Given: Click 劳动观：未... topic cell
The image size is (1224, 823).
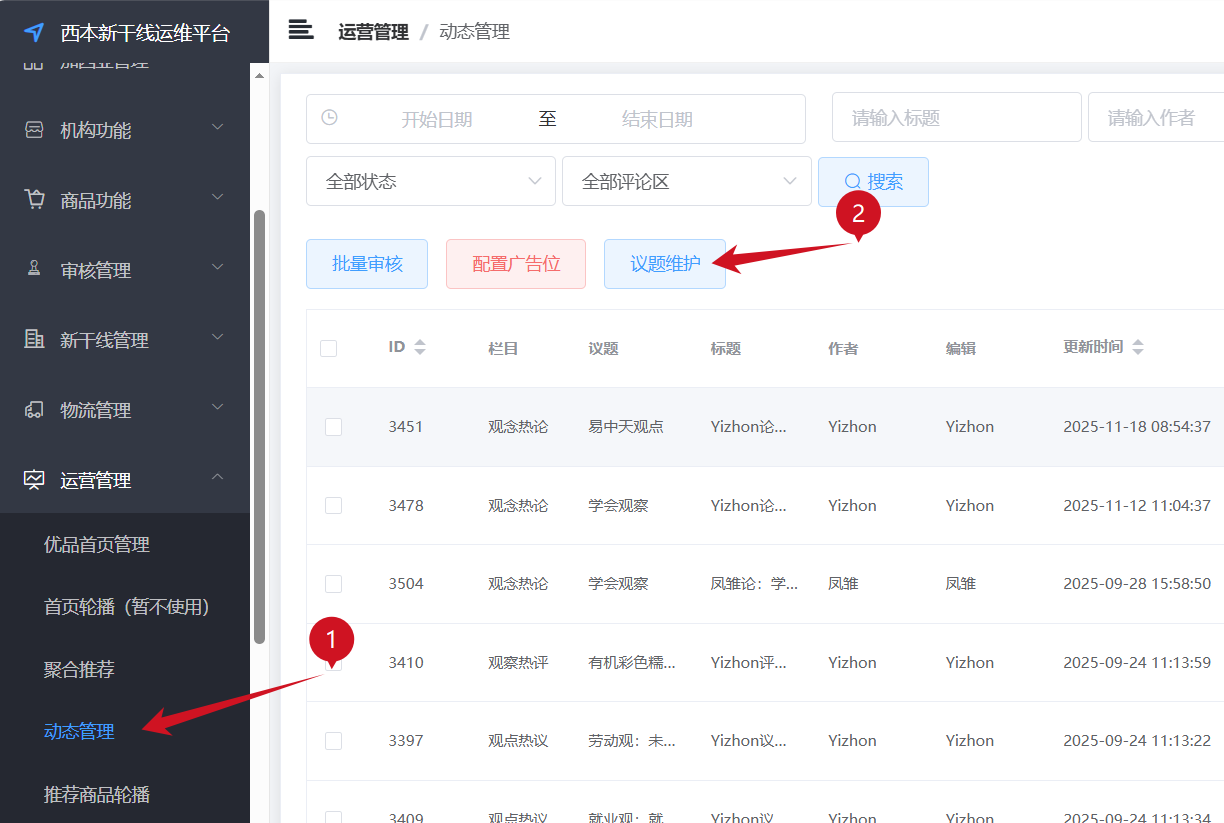Looking at the screenshot, I should coord(632,741).
